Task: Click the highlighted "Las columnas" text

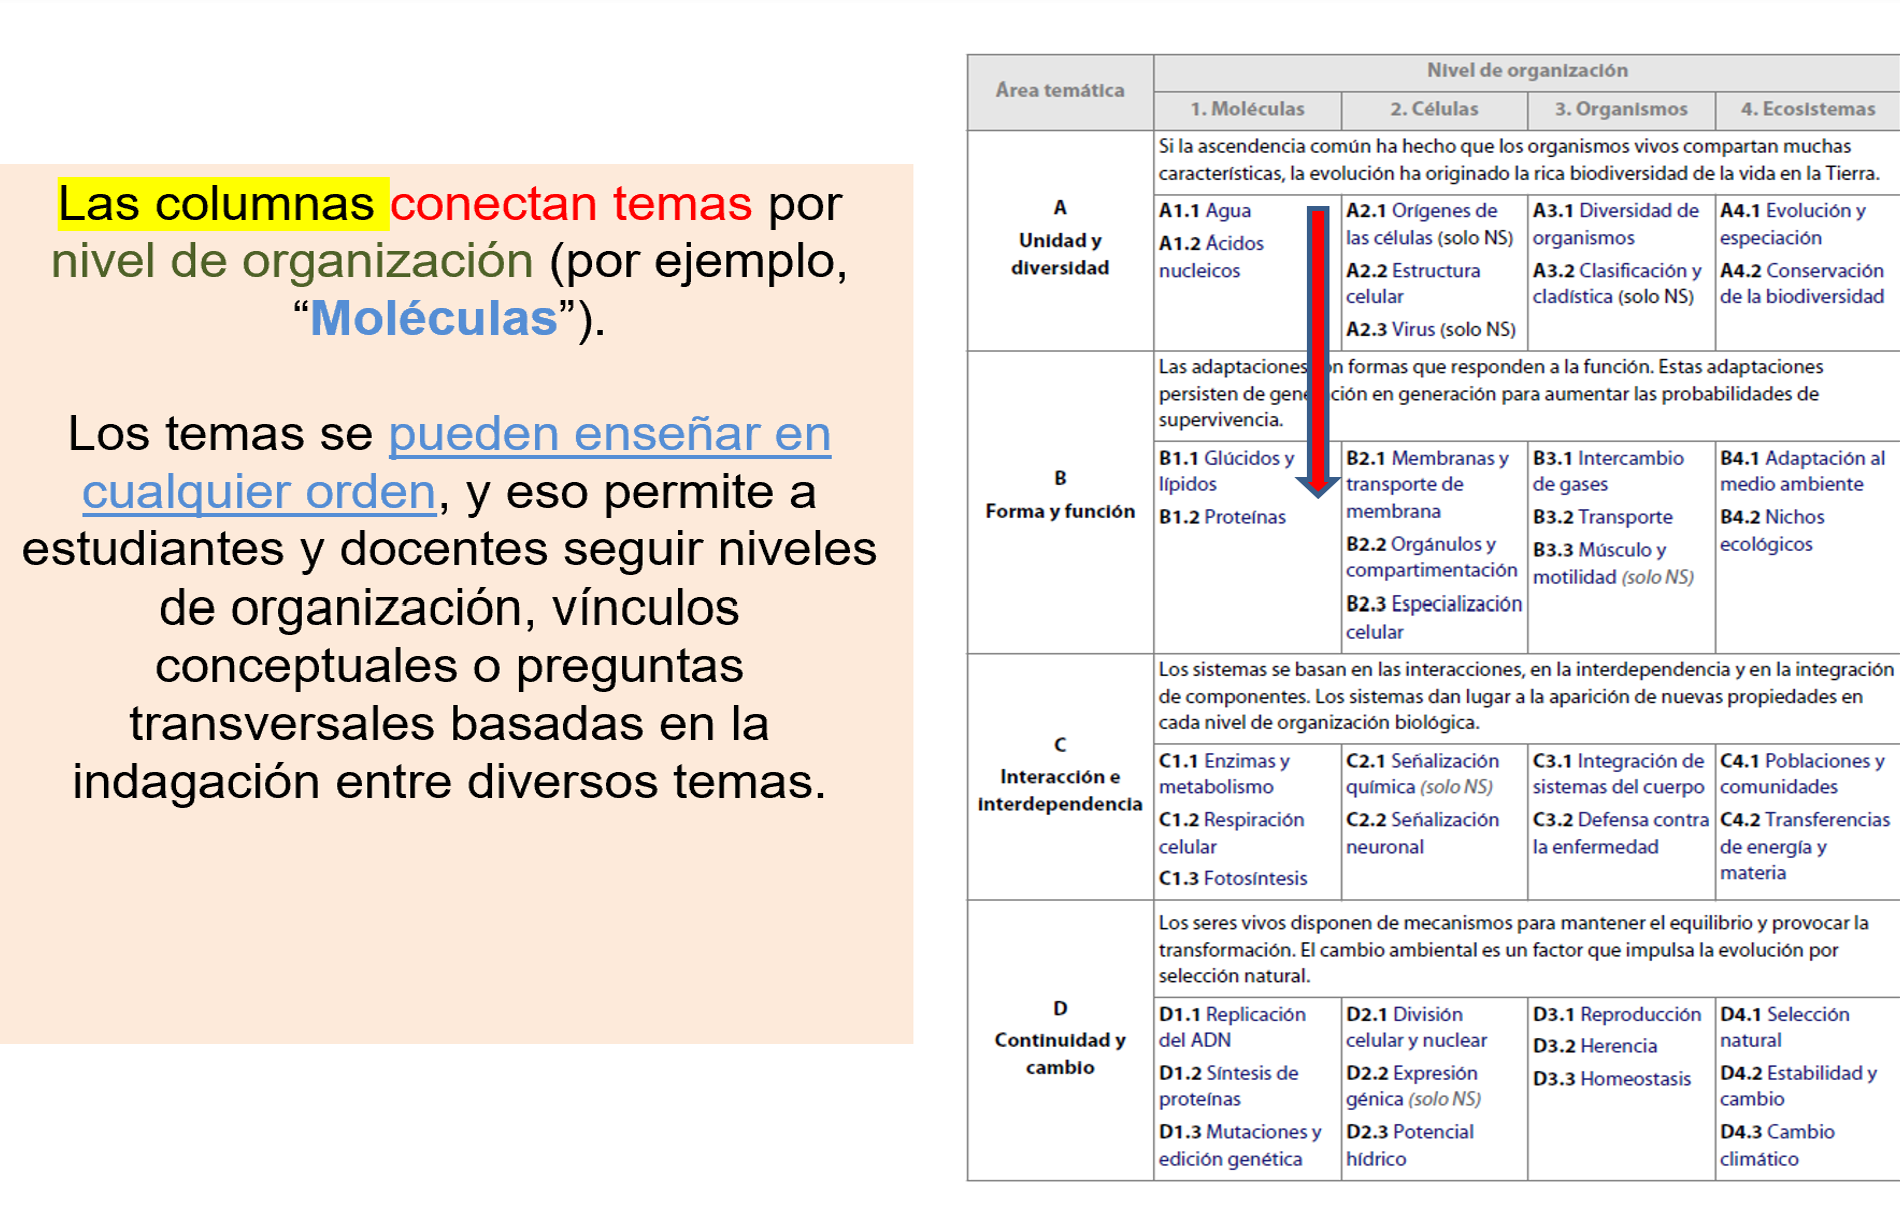Action: click(216, 204)
